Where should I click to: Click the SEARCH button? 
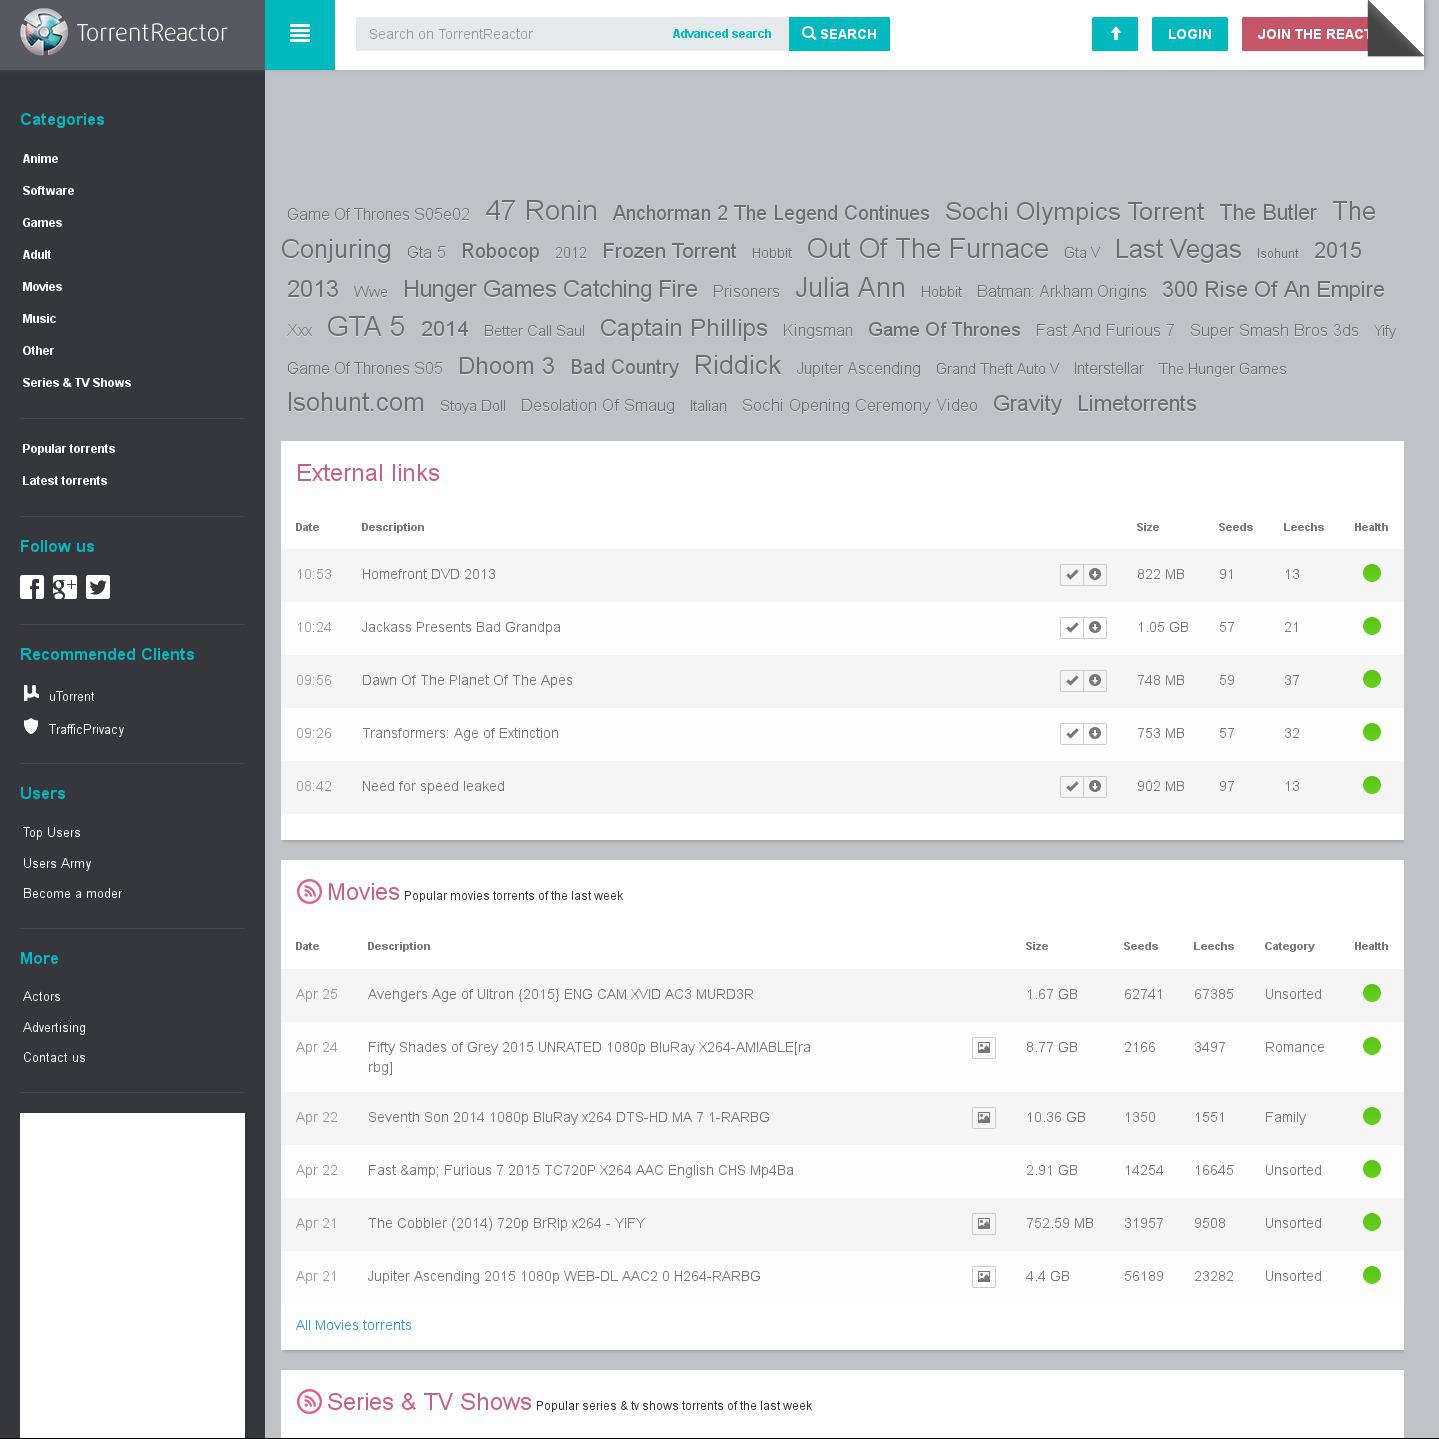[839, 34]
